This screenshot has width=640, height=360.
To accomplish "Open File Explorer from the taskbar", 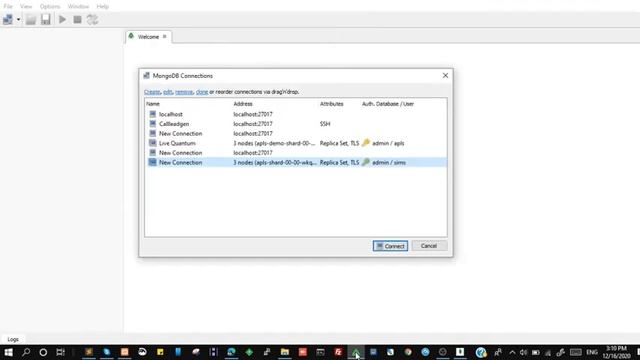I will pyautogui.click(x=284, y=352).
